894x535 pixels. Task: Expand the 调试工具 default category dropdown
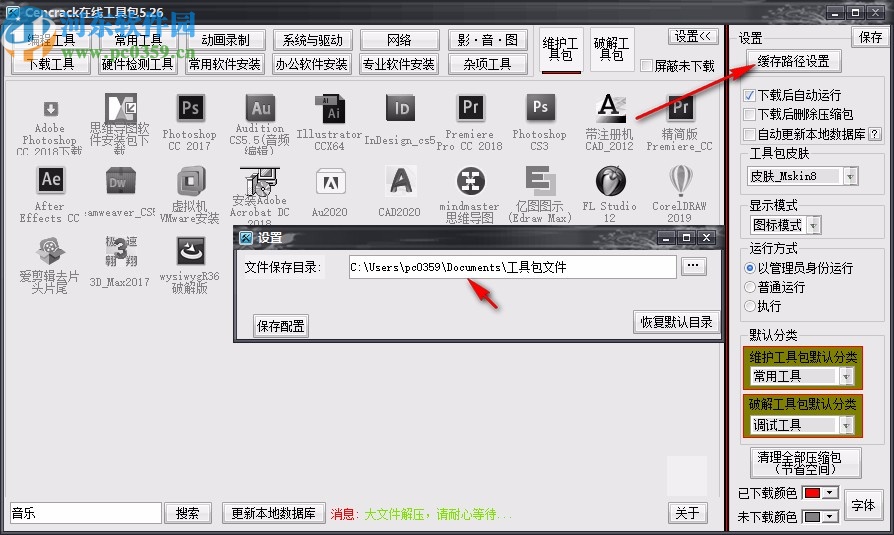coord(846,425)
